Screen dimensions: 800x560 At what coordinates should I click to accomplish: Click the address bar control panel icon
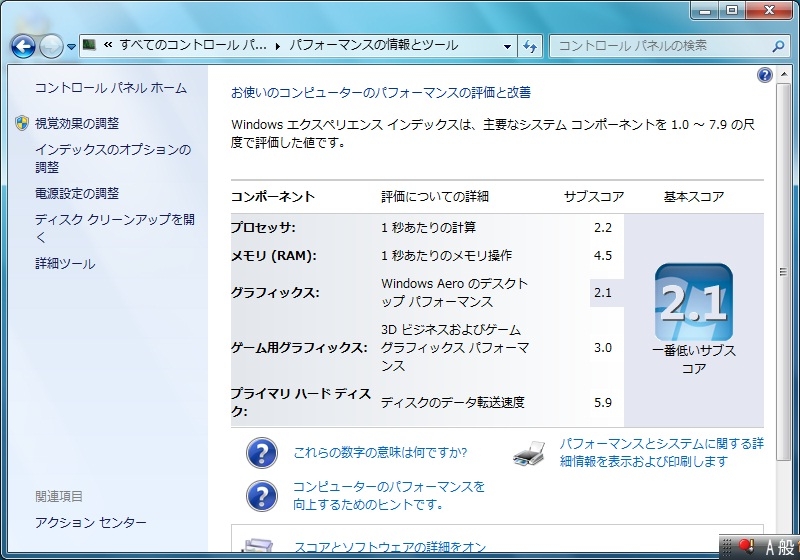point(89,45)
